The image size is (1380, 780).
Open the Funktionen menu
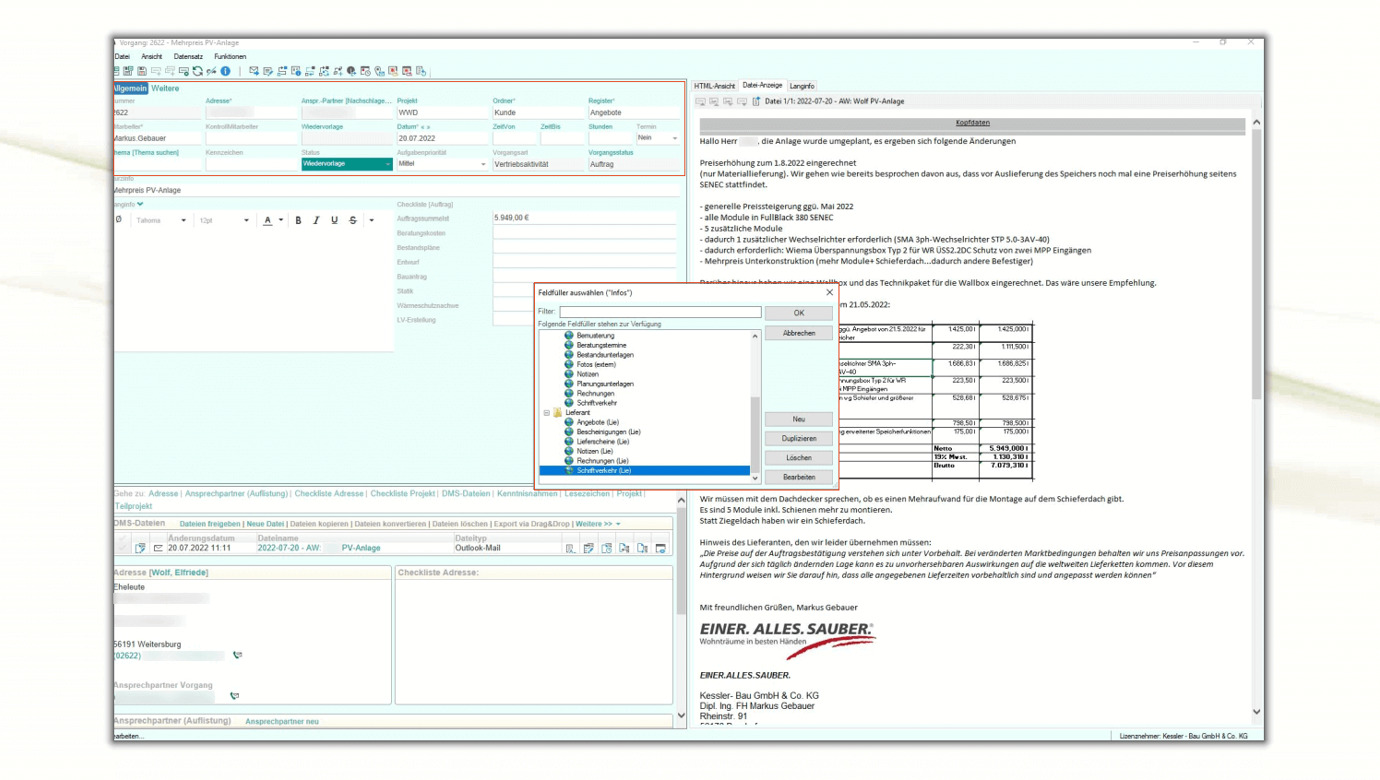(x=230, y=57)
